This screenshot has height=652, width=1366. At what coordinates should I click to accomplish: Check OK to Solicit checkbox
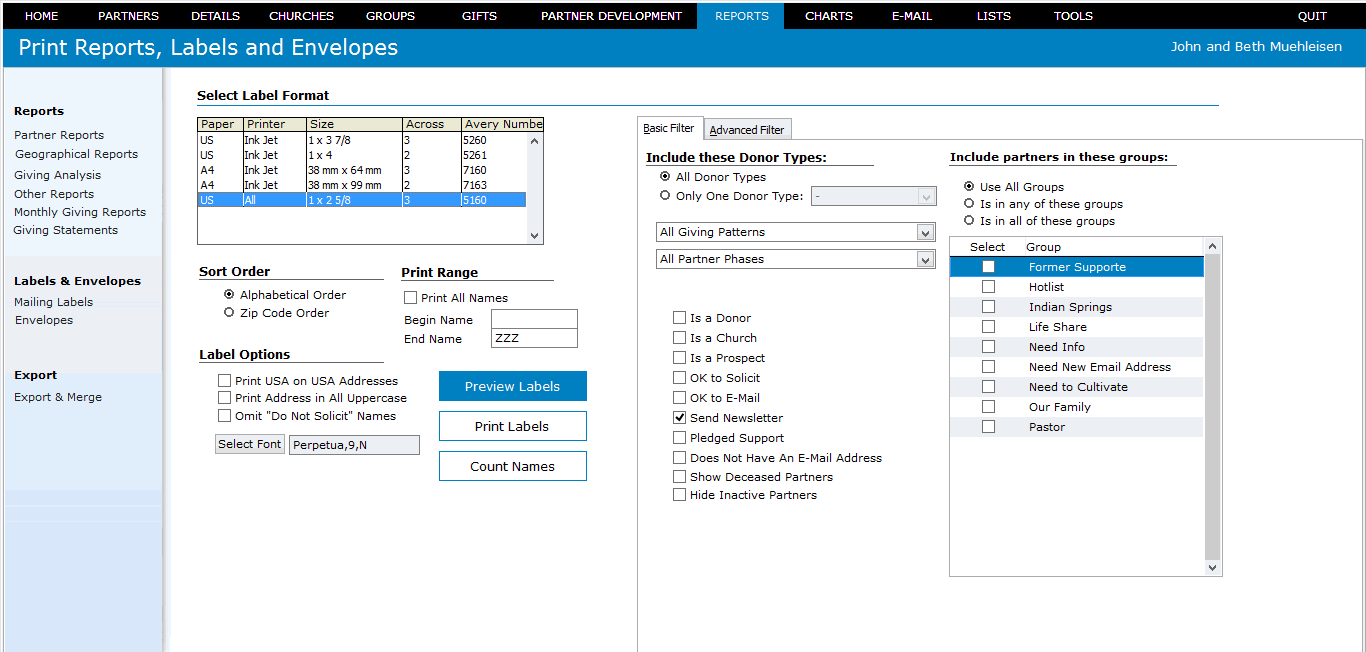[680, 378]
